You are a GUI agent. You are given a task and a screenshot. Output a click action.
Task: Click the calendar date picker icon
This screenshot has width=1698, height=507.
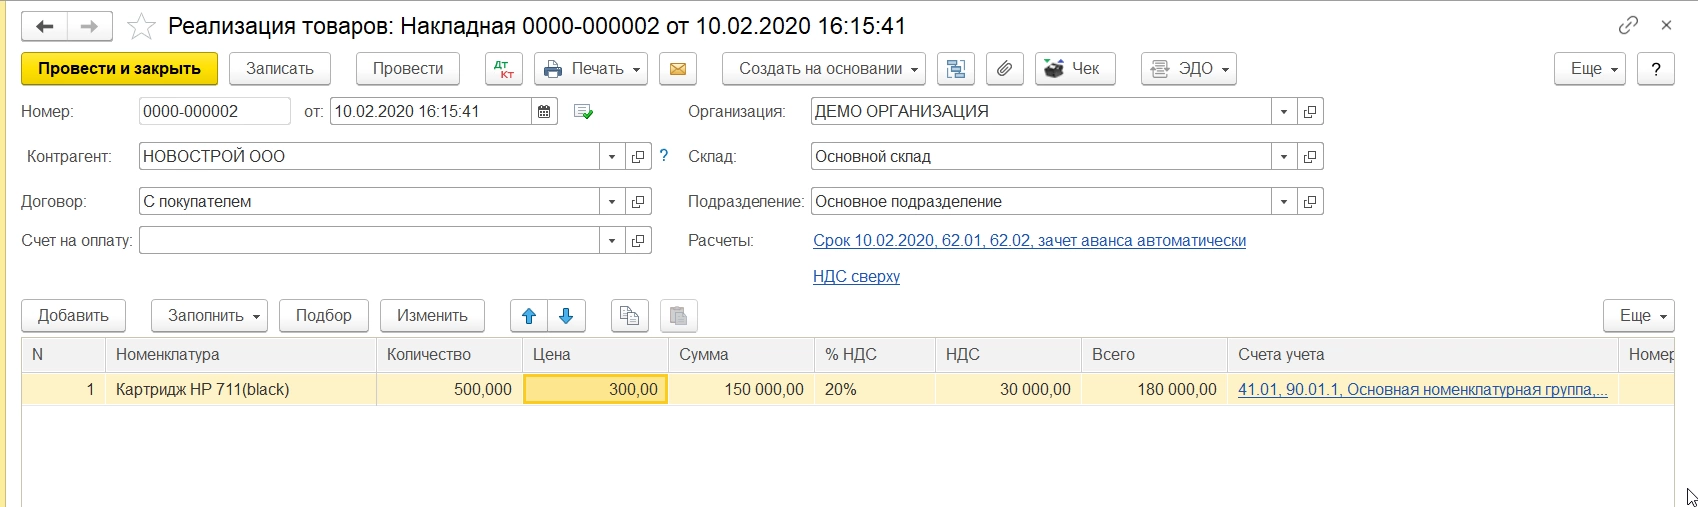tap(544, 112)
